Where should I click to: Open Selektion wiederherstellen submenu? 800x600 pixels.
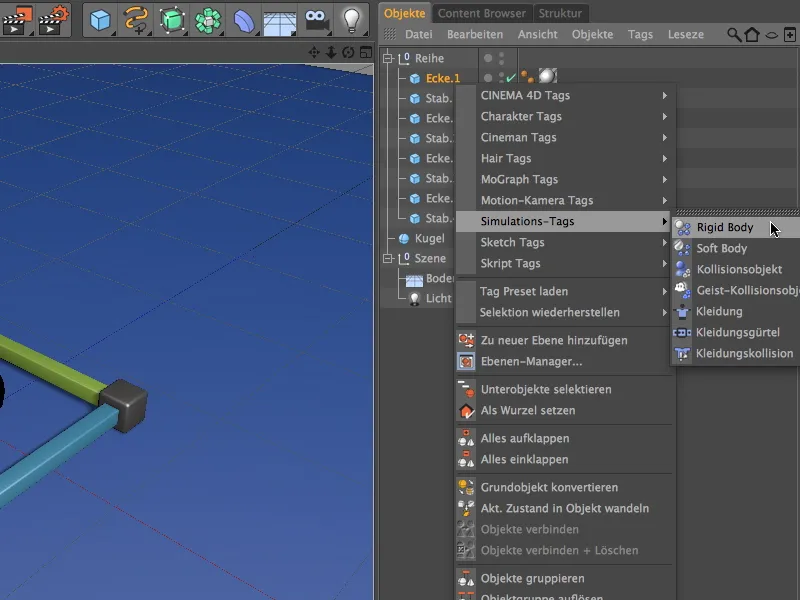566,312
